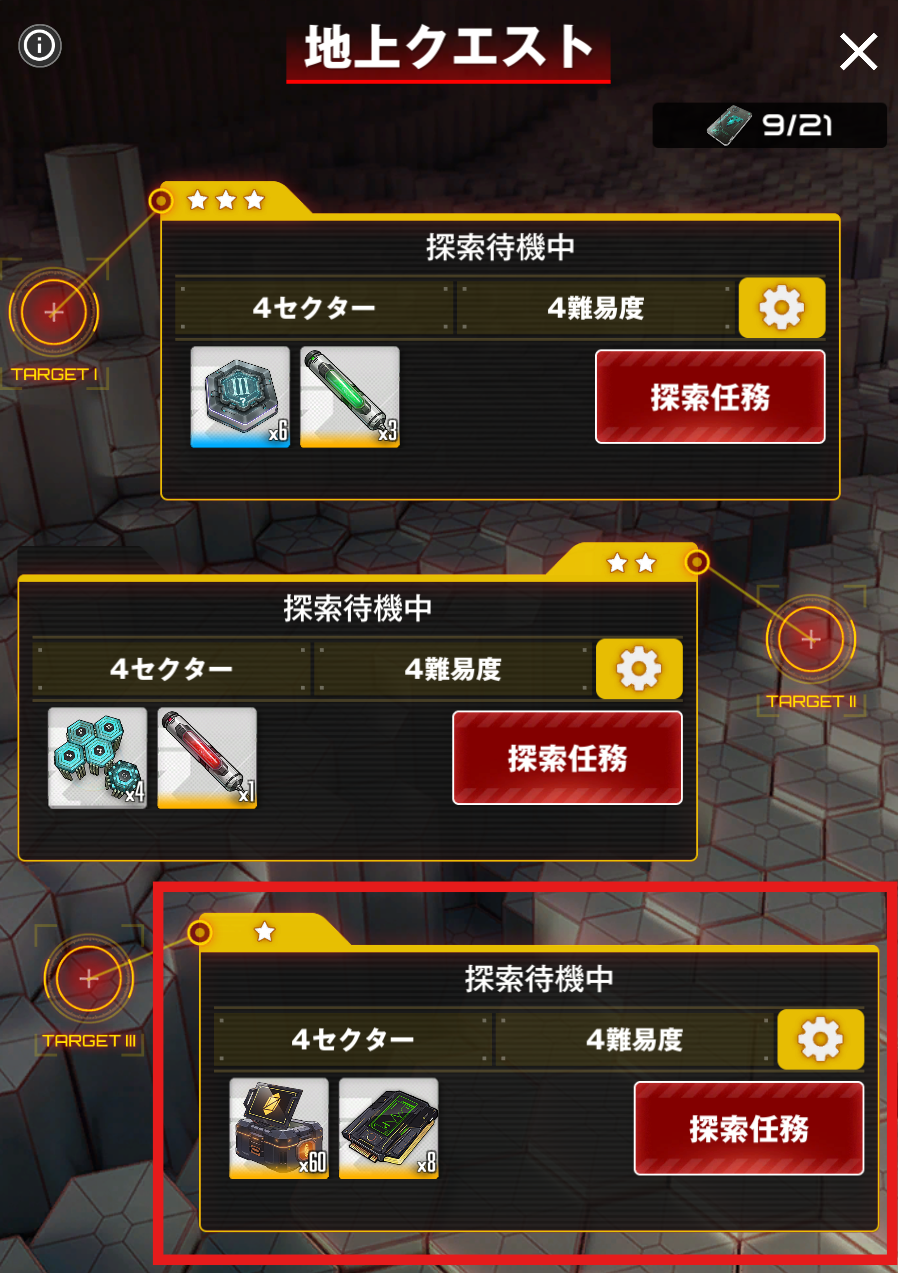Screen dimensions: 898x1273
Task: Start 探索任務 on the two-star quest
Action: pyautogui.click(x=567, y=757)
